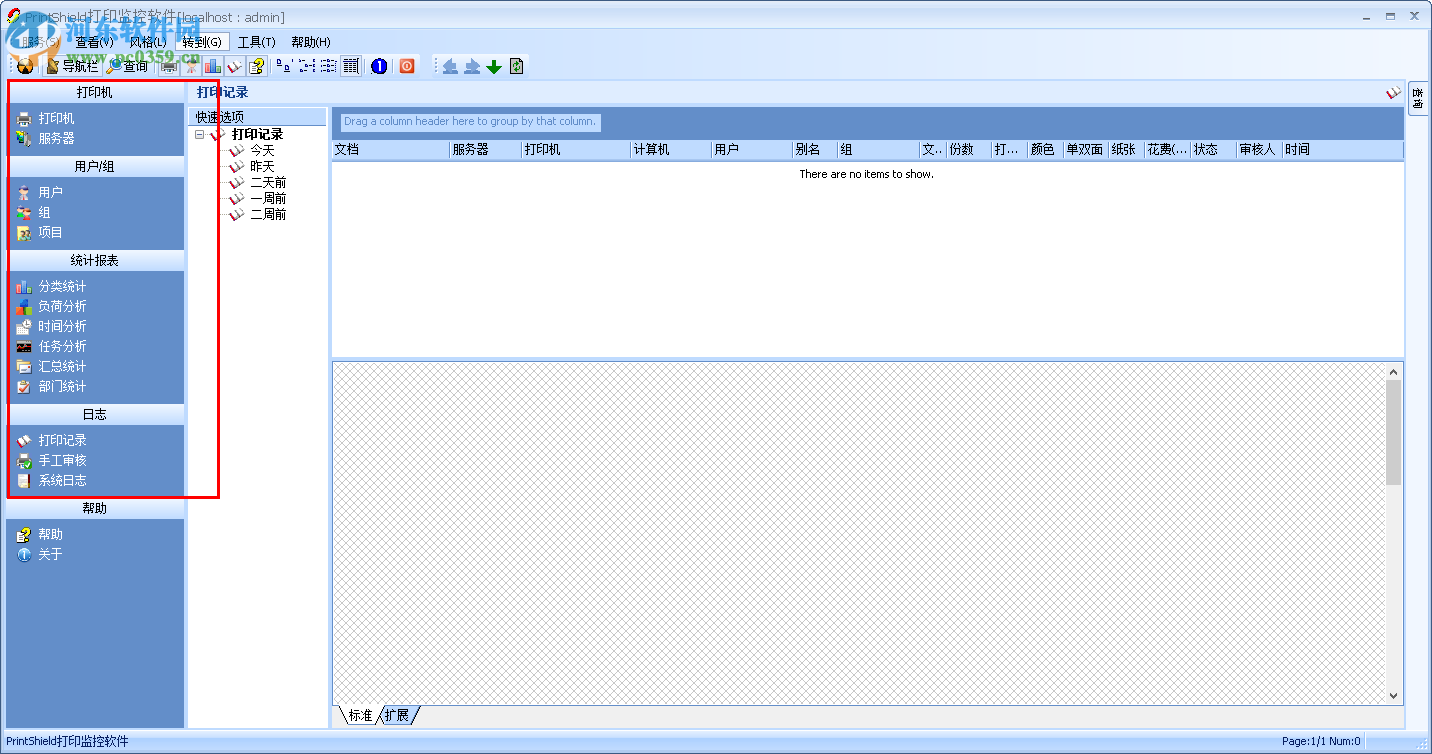1432x754 pixels.
Task: Open 分类统计 in the sidebar
Action: 62,286
